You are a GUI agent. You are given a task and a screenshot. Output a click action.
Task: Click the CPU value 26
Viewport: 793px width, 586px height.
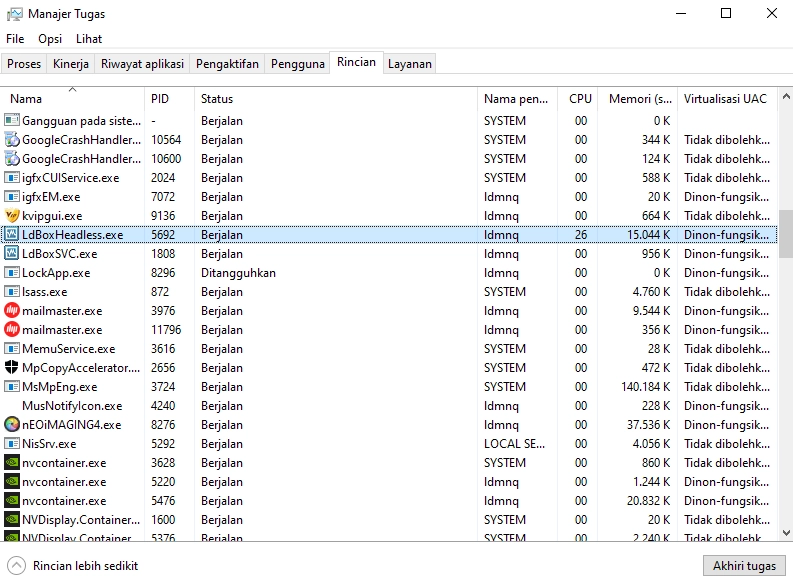tap(581, 235)
